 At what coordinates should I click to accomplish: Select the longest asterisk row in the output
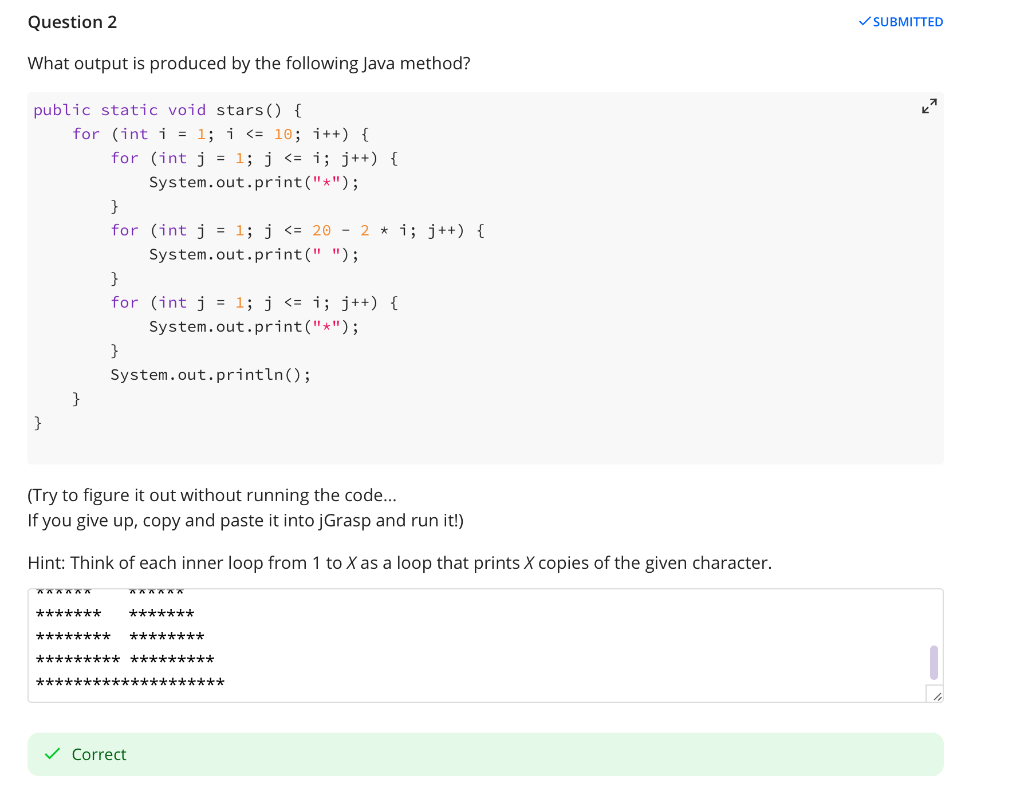128,681
